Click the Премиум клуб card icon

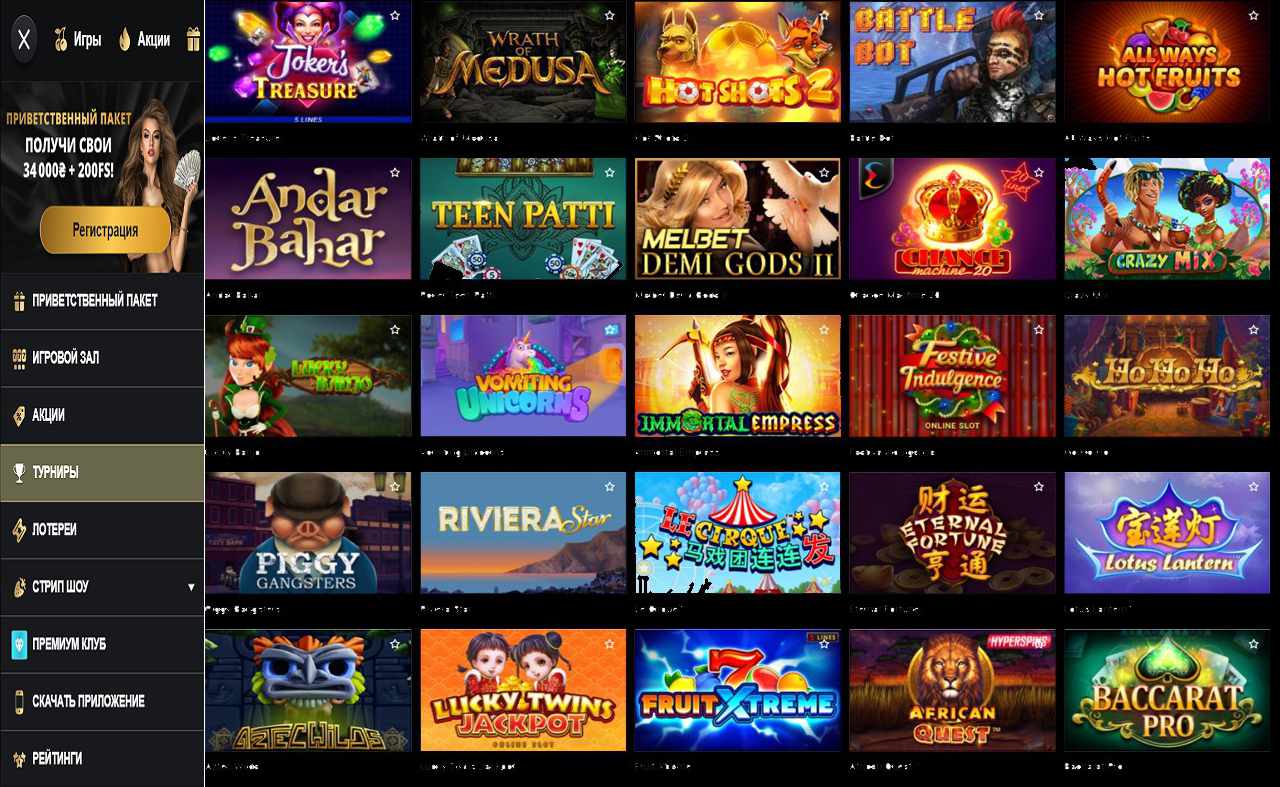19,644
